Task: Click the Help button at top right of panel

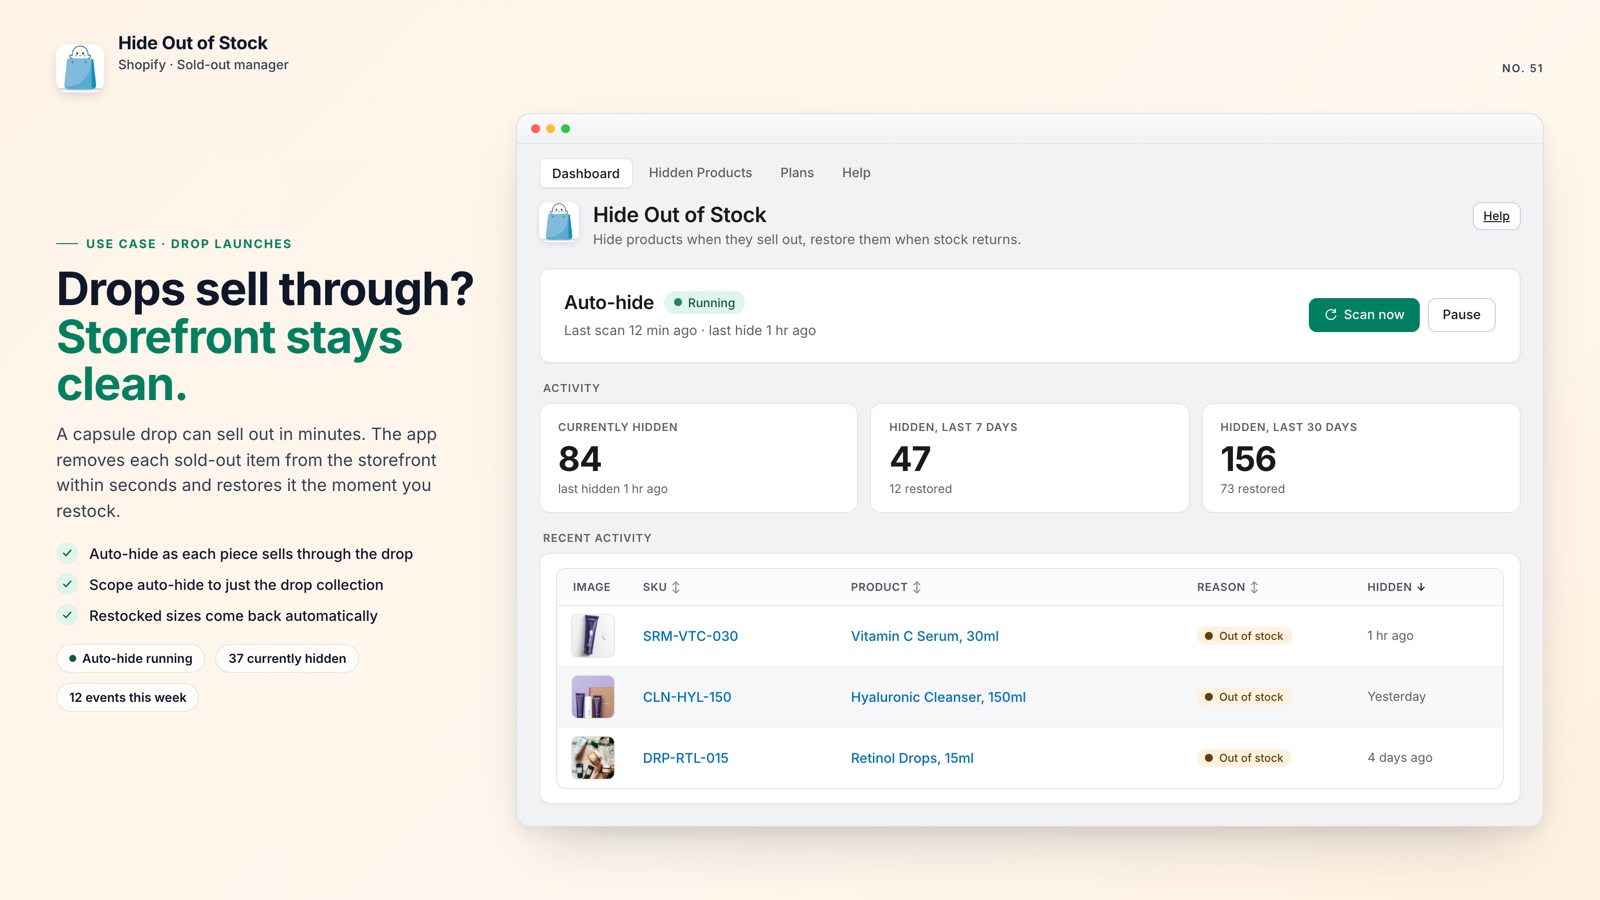Action: coord(1496,216)
